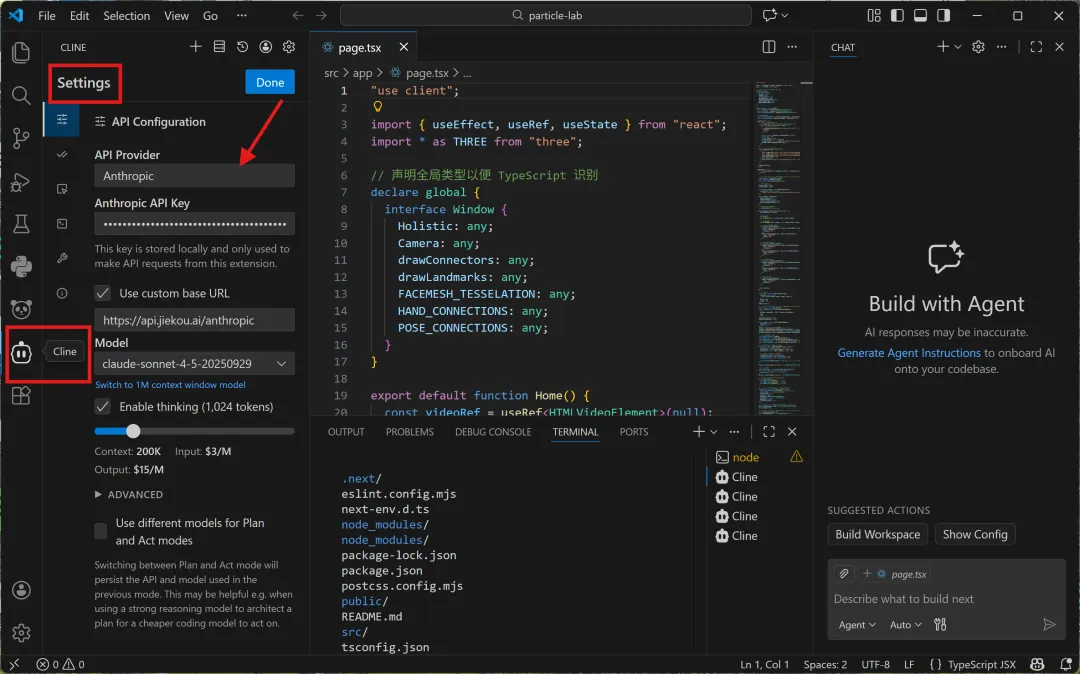Open the Cline robot icon in activity bar
The image size is (1080, 674).
click(21, 352)
